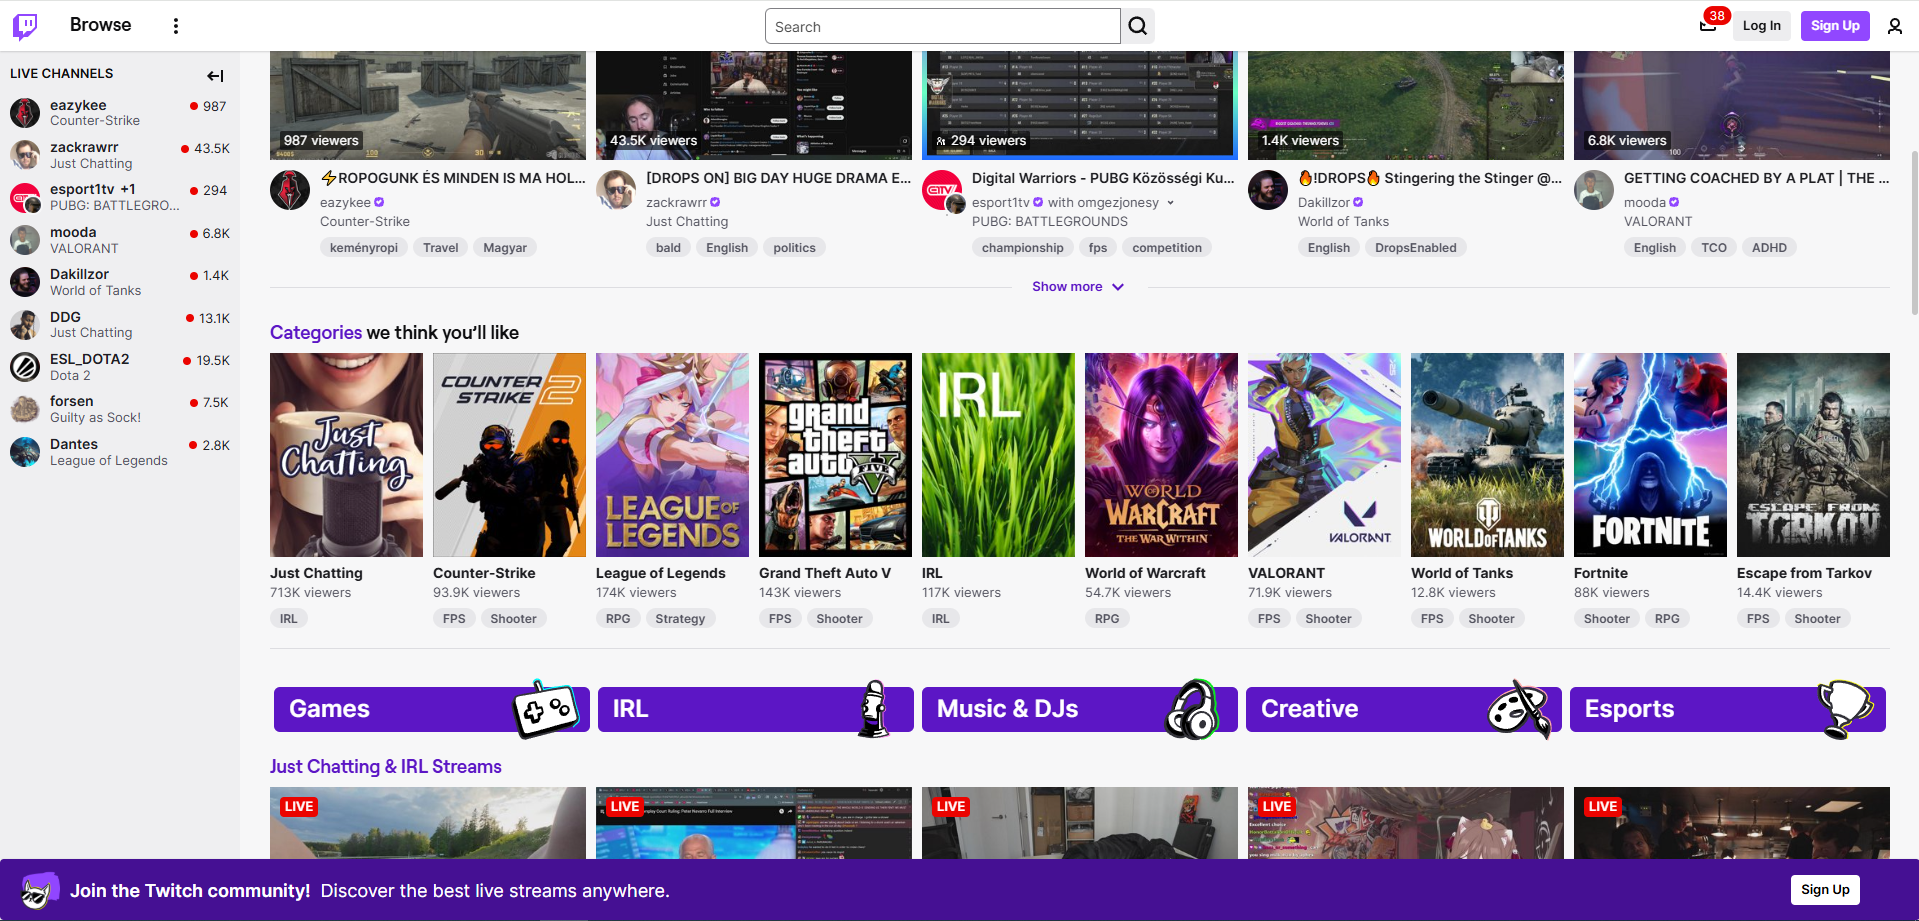Click esport1tv channel avatar below stream

942,190
